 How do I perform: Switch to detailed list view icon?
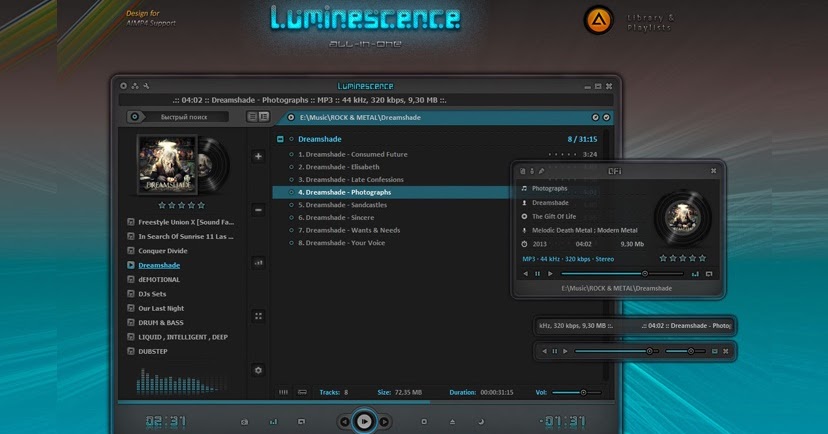pyautogui.click(x=264, y=117)
